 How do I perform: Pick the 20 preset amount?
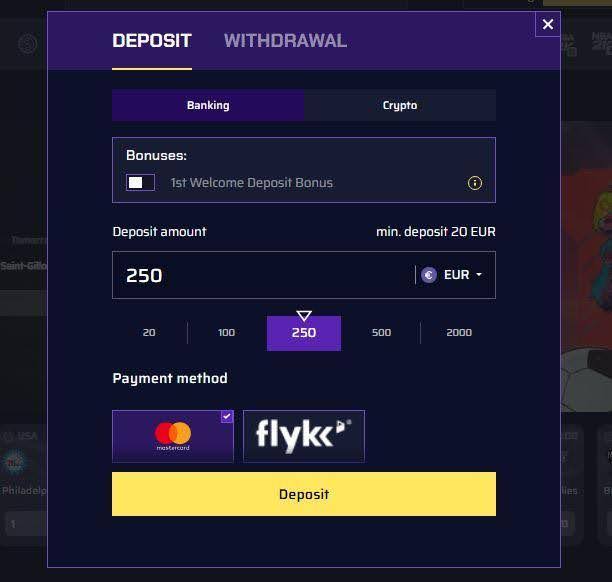click(149, 333)
